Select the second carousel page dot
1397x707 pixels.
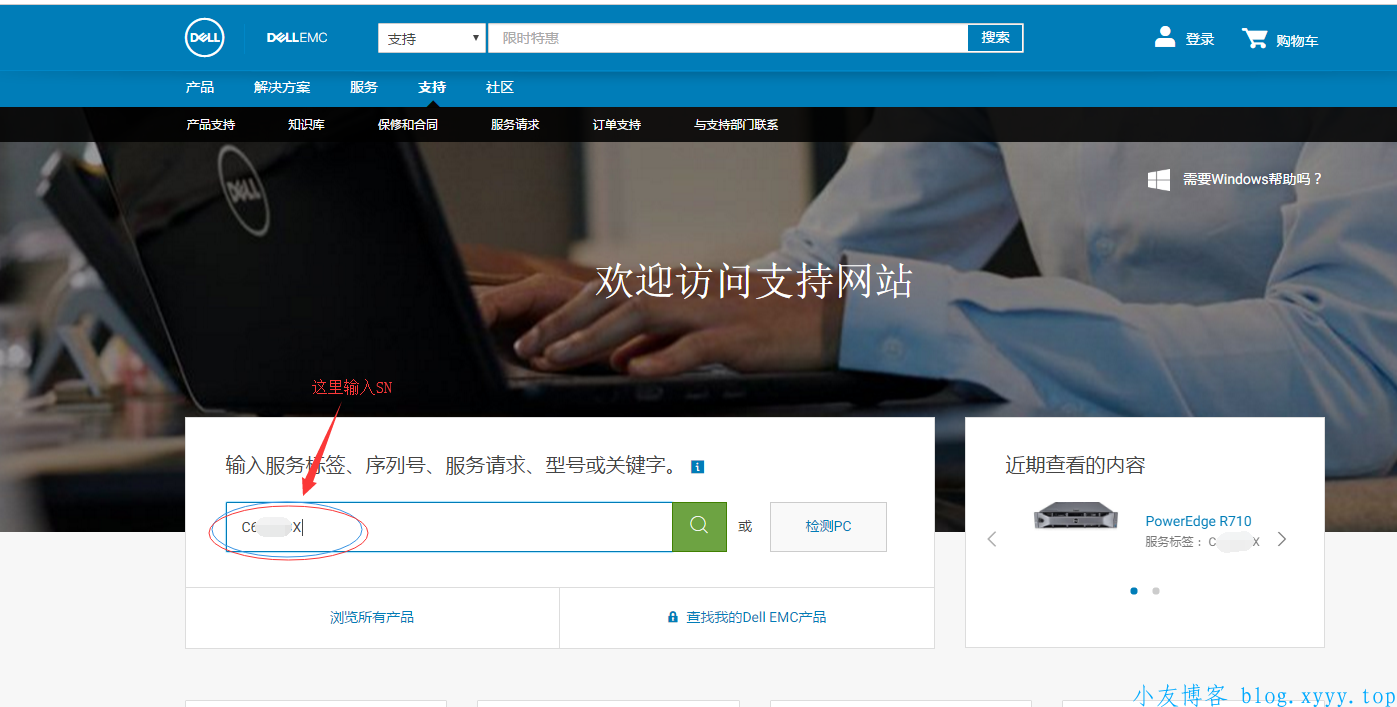pos(1156,591)
